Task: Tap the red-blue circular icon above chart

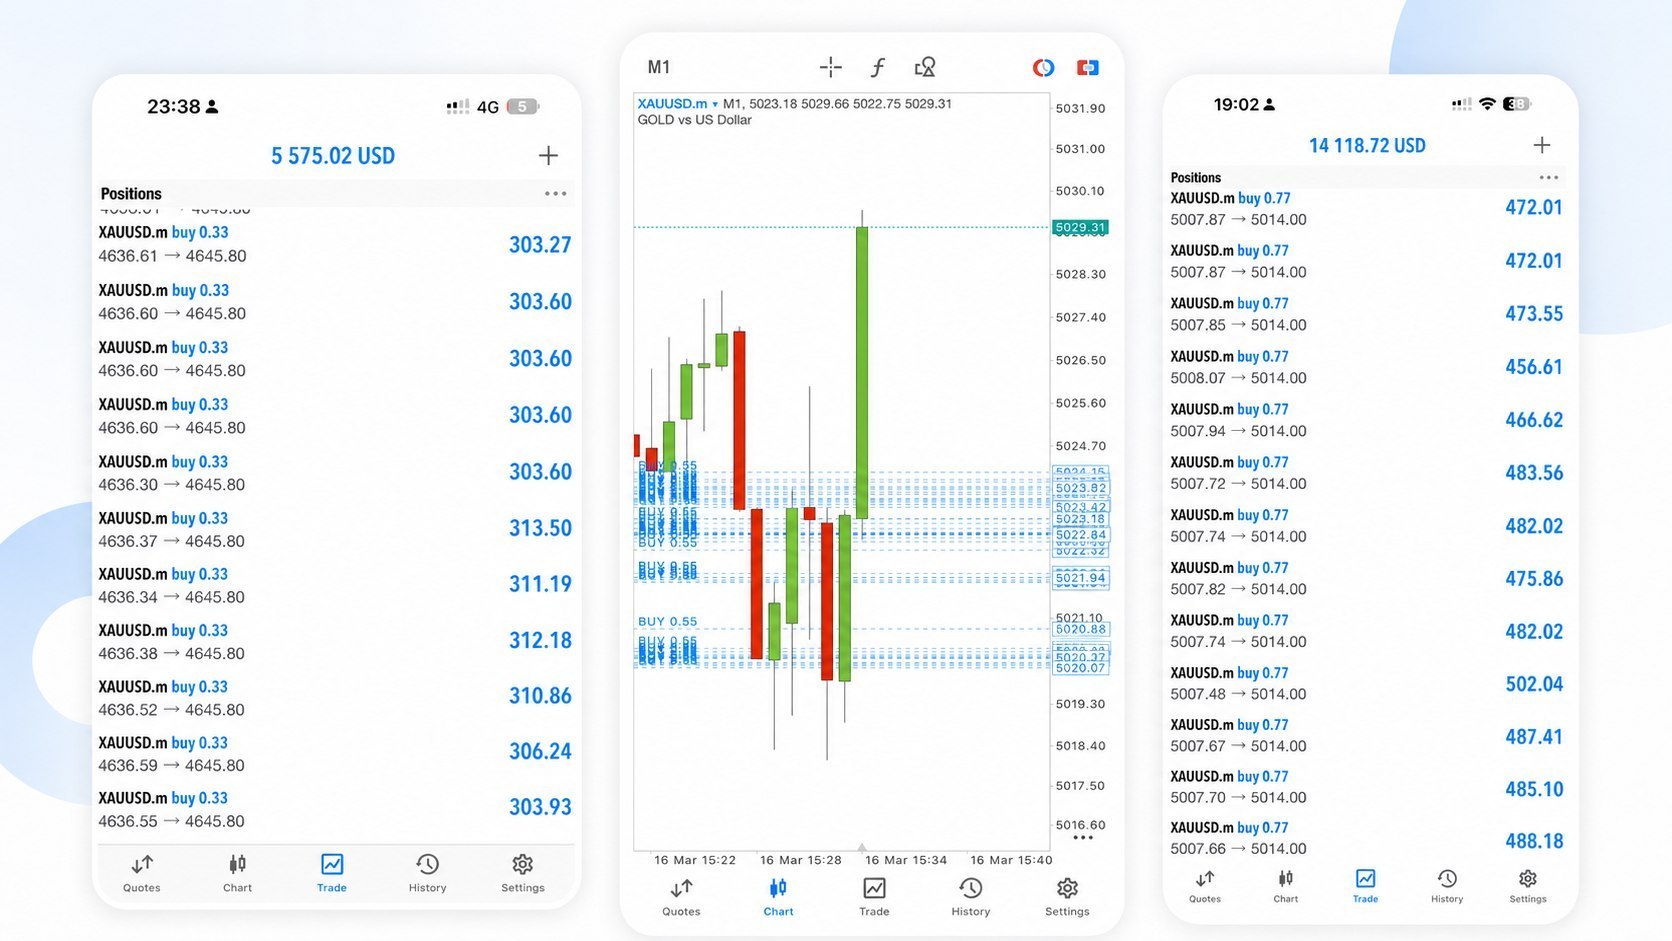Action: pyautogui.click(x=1043, y=67)
